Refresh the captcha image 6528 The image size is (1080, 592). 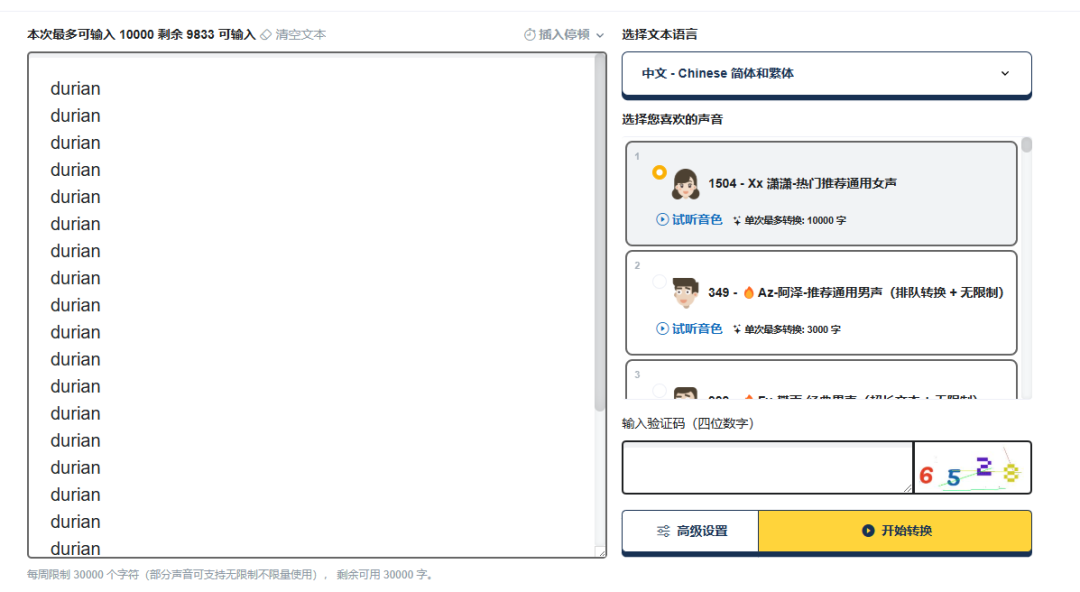972,467
